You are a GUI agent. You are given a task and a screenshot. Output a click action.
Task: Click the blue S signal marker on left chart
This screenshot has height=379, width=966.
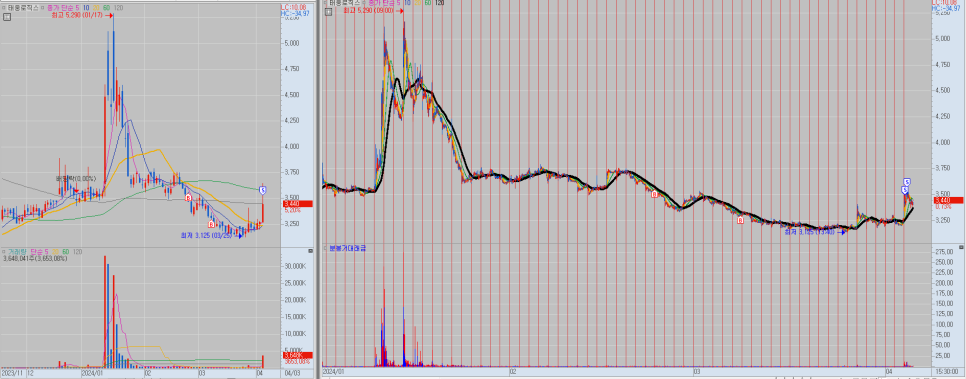[x=262, y=190]
